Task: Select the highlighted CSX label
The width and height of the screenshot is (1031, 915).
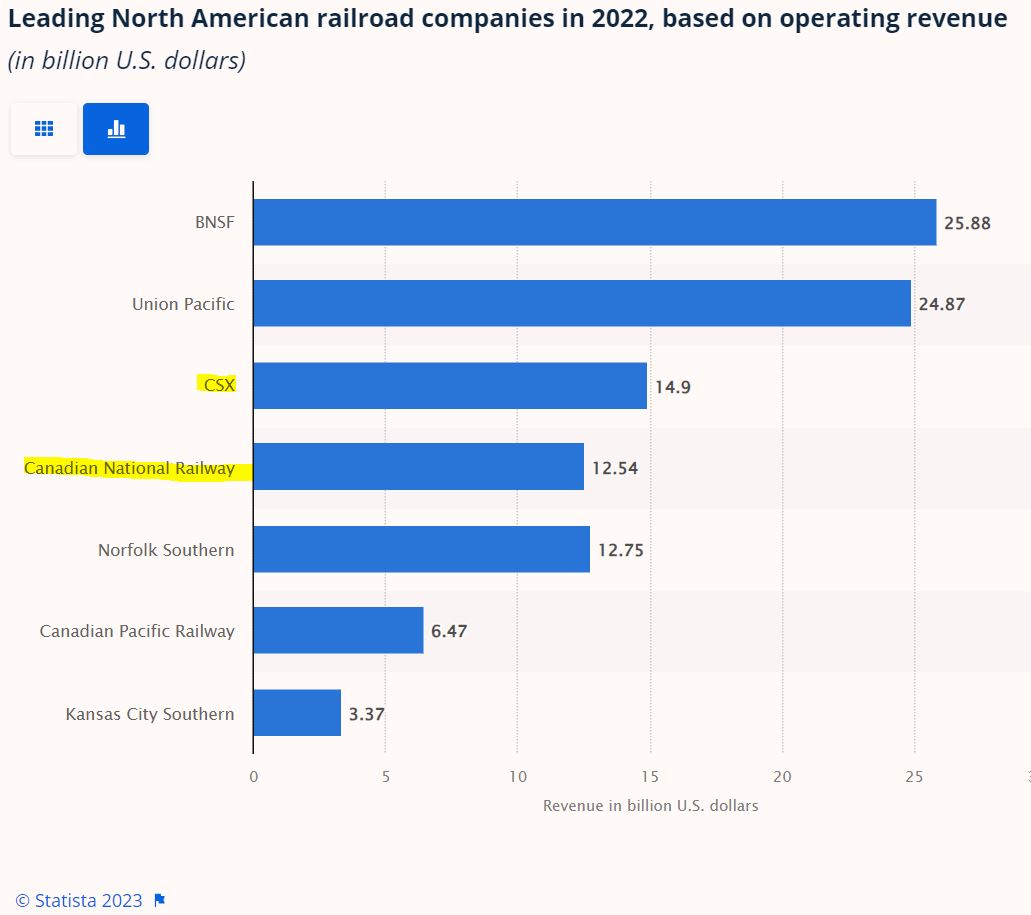Action: (219, 385)
